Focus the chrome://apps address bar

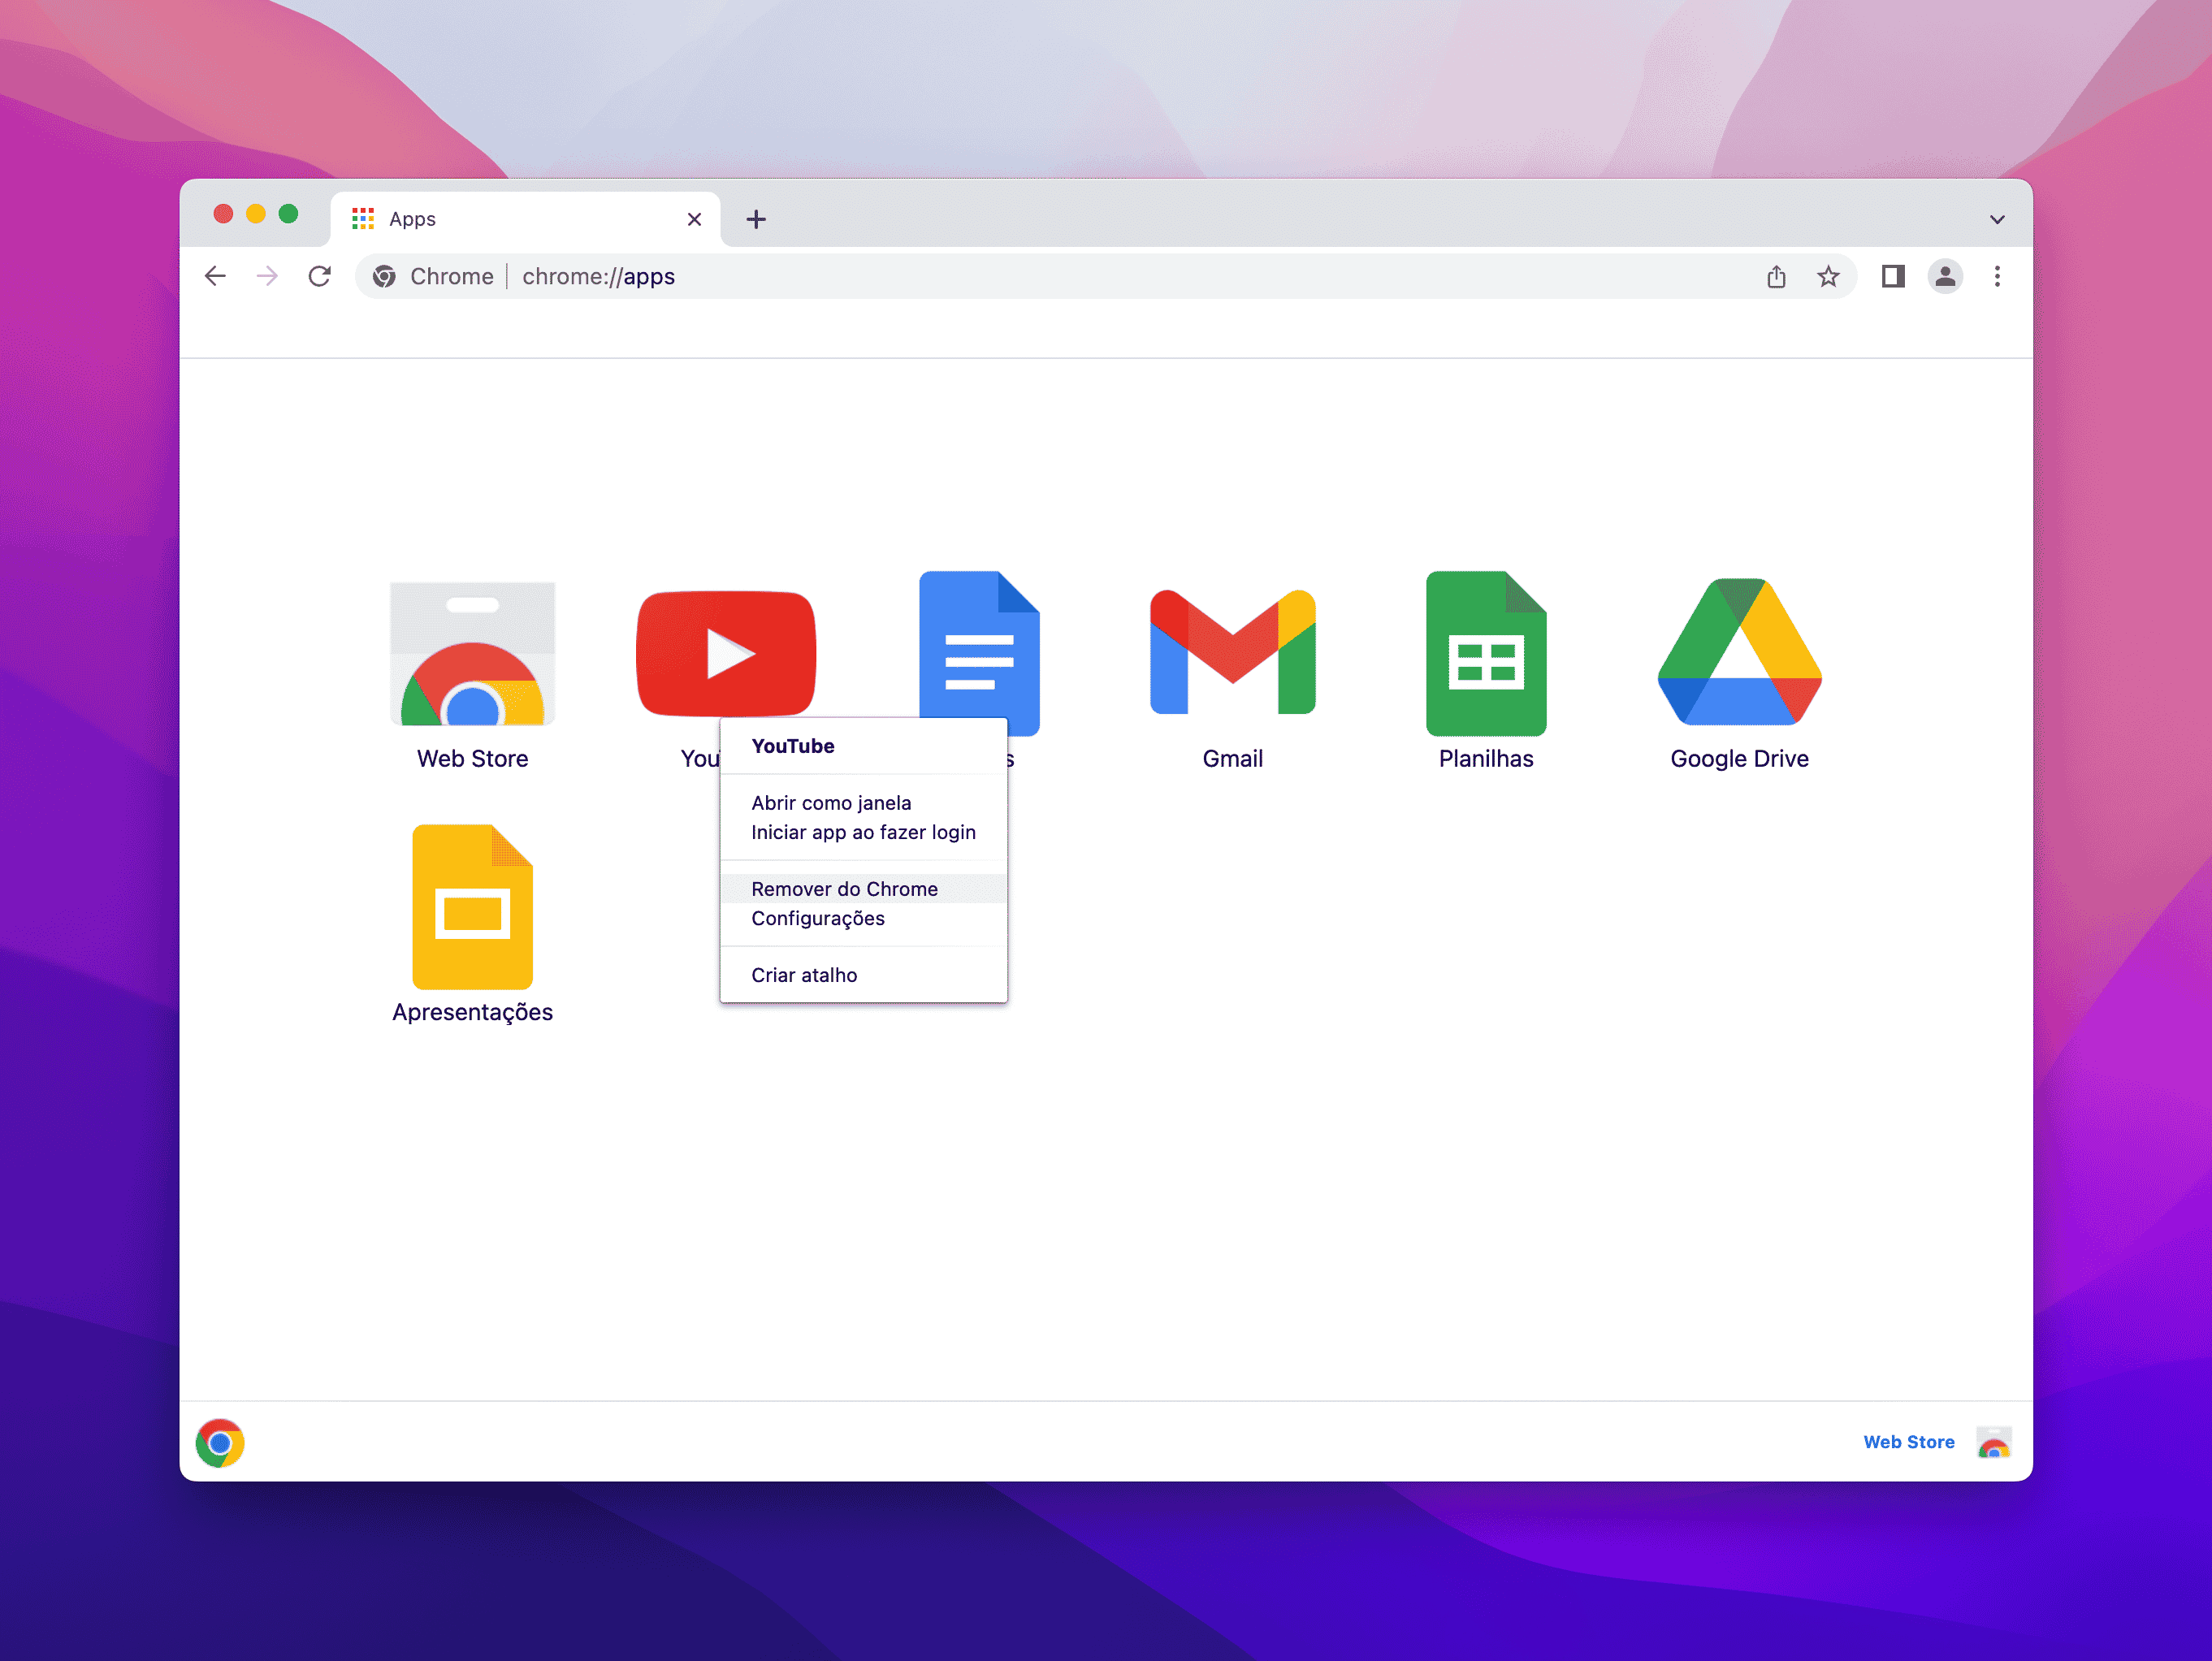(1105, 276)
